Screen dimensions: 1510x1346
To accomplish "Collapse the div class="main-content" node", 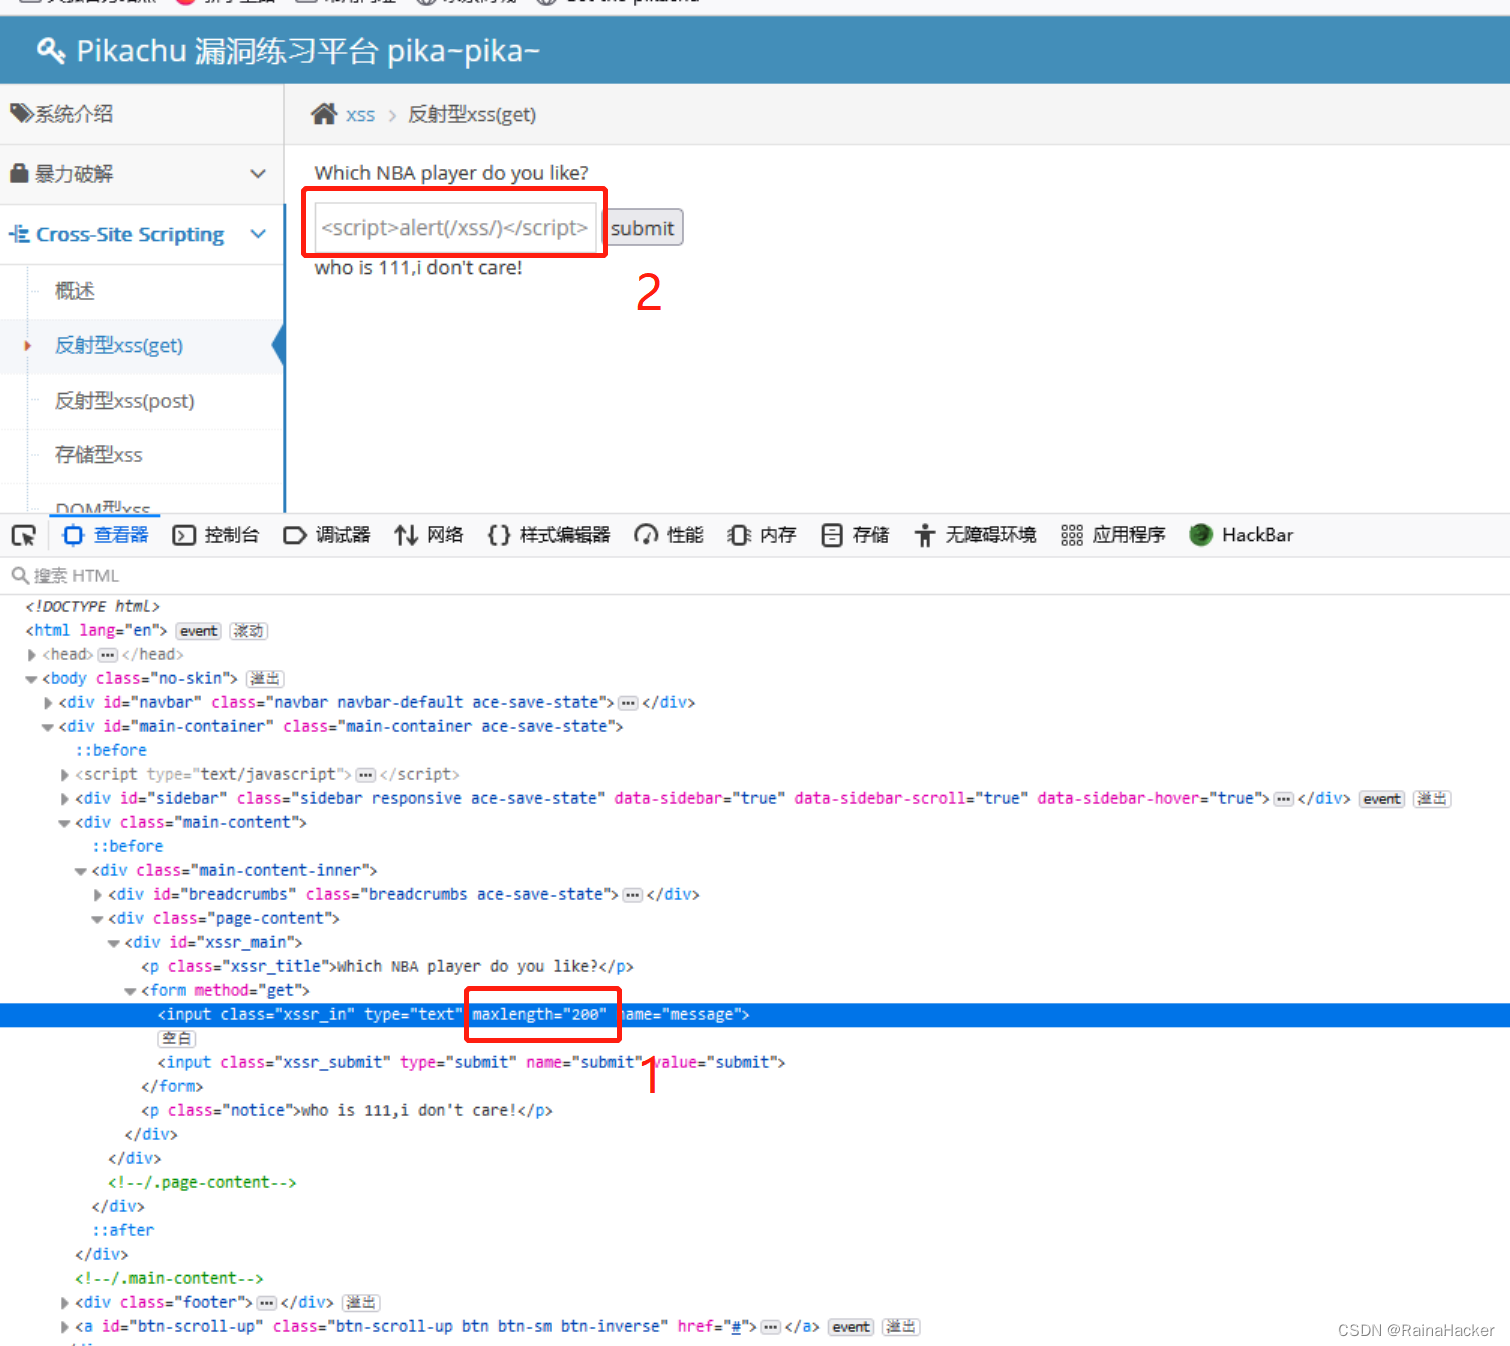I will [65, 823].
